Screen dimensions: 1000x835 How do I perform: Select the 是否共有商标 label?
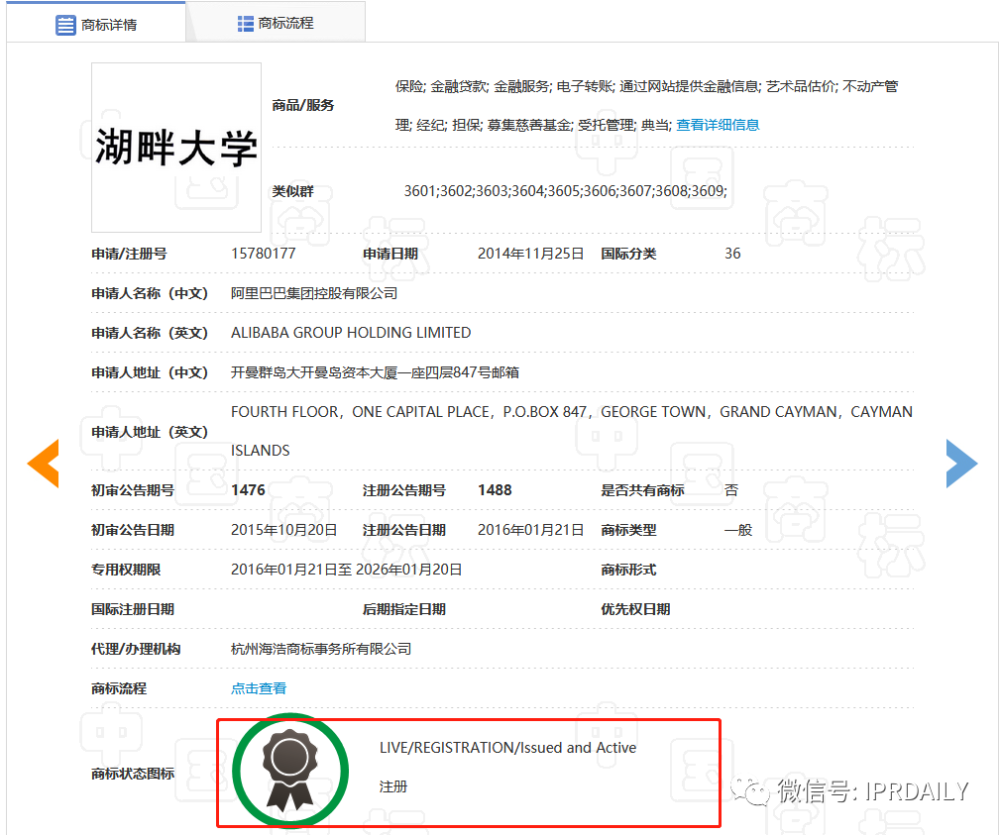(642, 490)
